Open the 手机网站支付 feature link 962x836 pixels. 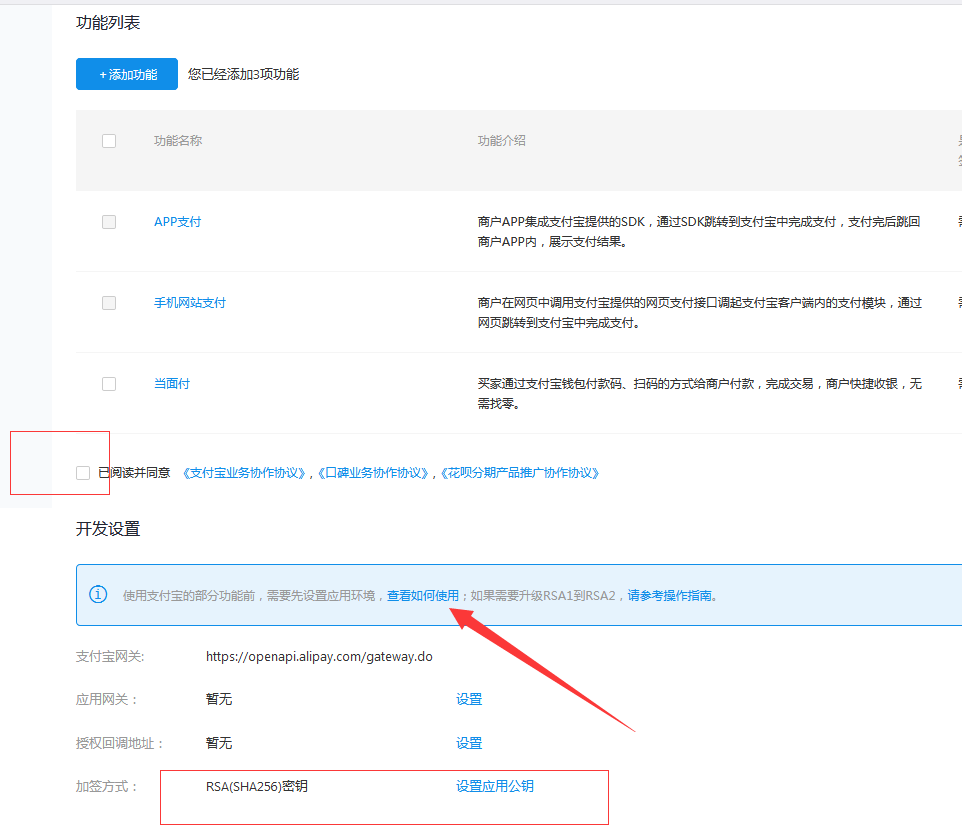[190, 303]
